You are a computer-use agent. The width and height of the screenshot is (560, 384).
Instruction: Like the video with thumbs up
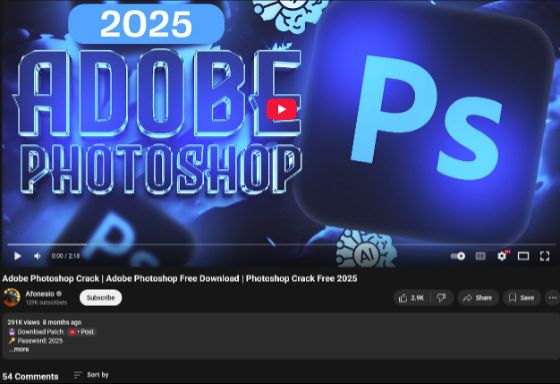tap(411, 298)
